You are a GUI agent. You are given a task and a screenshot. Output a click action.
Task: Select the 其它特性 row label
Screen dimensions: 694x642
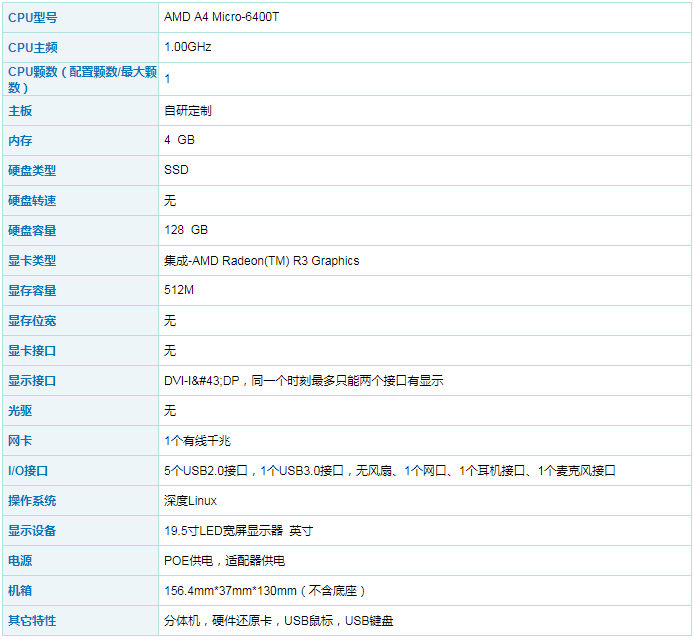[x=32, y=621]
